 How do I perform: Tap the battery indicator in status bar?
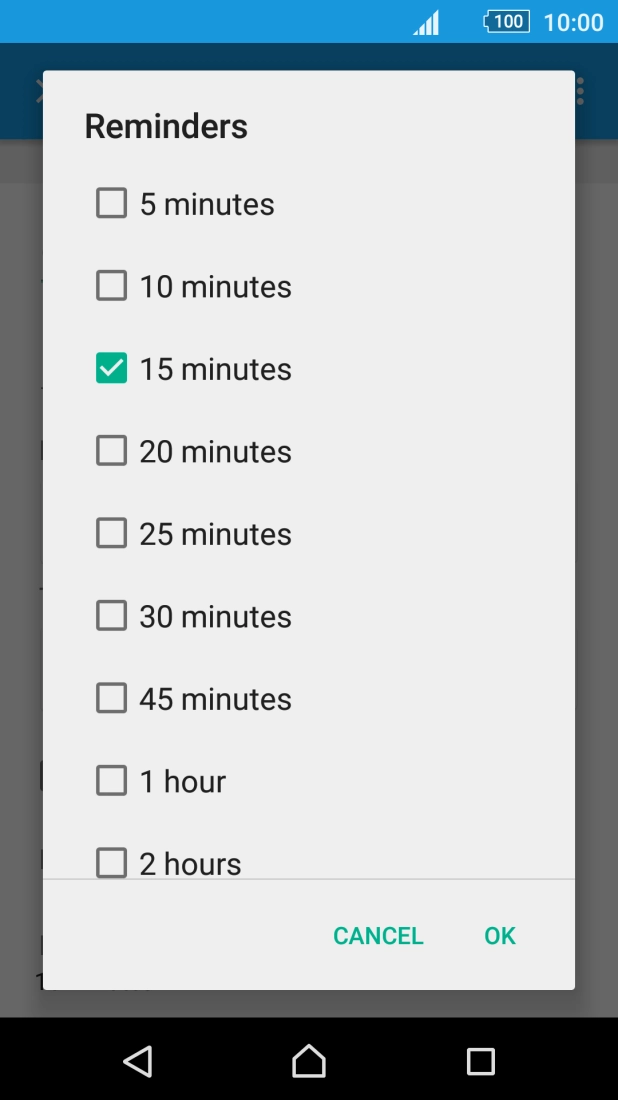tap(506, 22)
